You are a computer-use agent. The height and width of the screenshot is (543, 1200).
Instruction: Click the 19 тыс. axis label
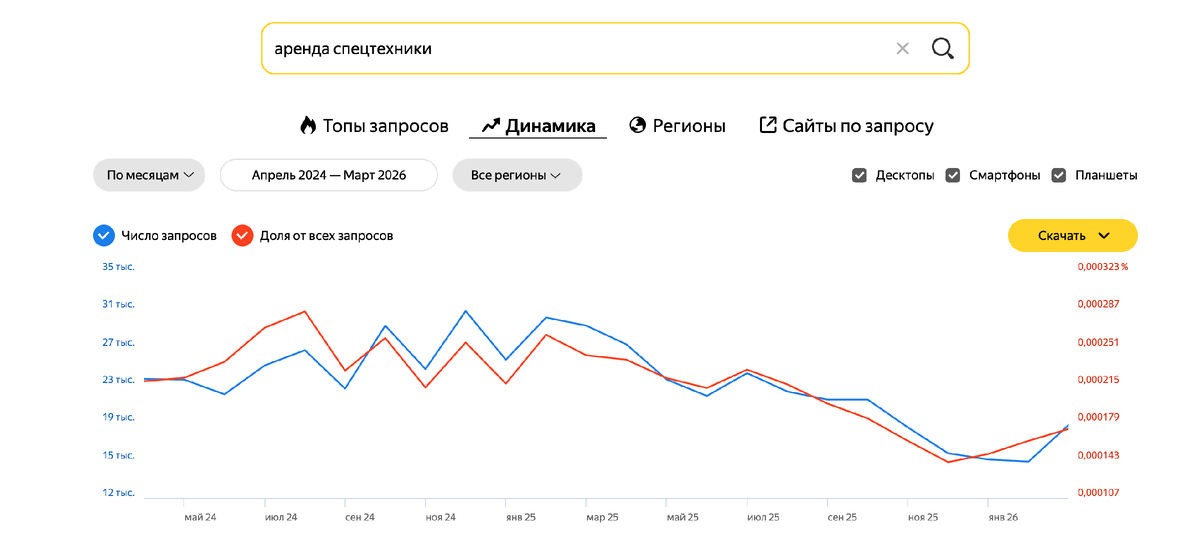click(x=118, y=417)
